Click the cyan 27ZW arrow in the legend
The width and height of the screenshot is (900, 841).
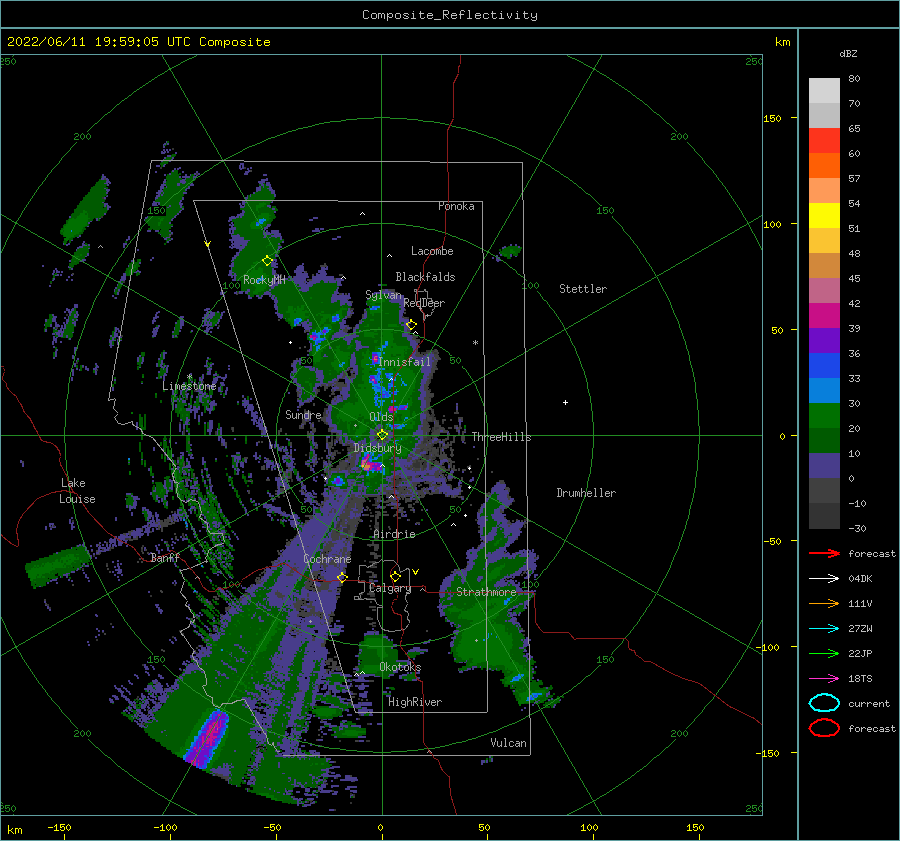pyautogui.click(x=824, y=629)
